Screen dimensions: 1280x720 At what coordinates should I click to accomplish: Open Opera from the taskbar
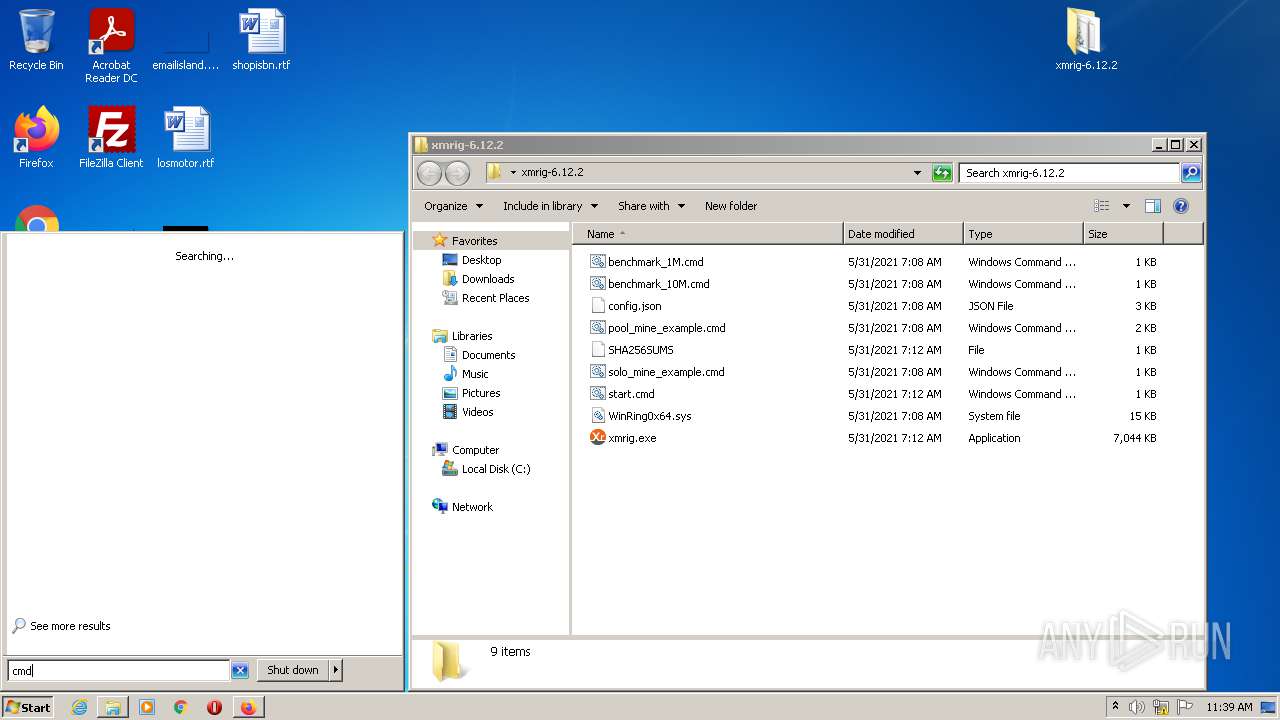tap(214, 707)
